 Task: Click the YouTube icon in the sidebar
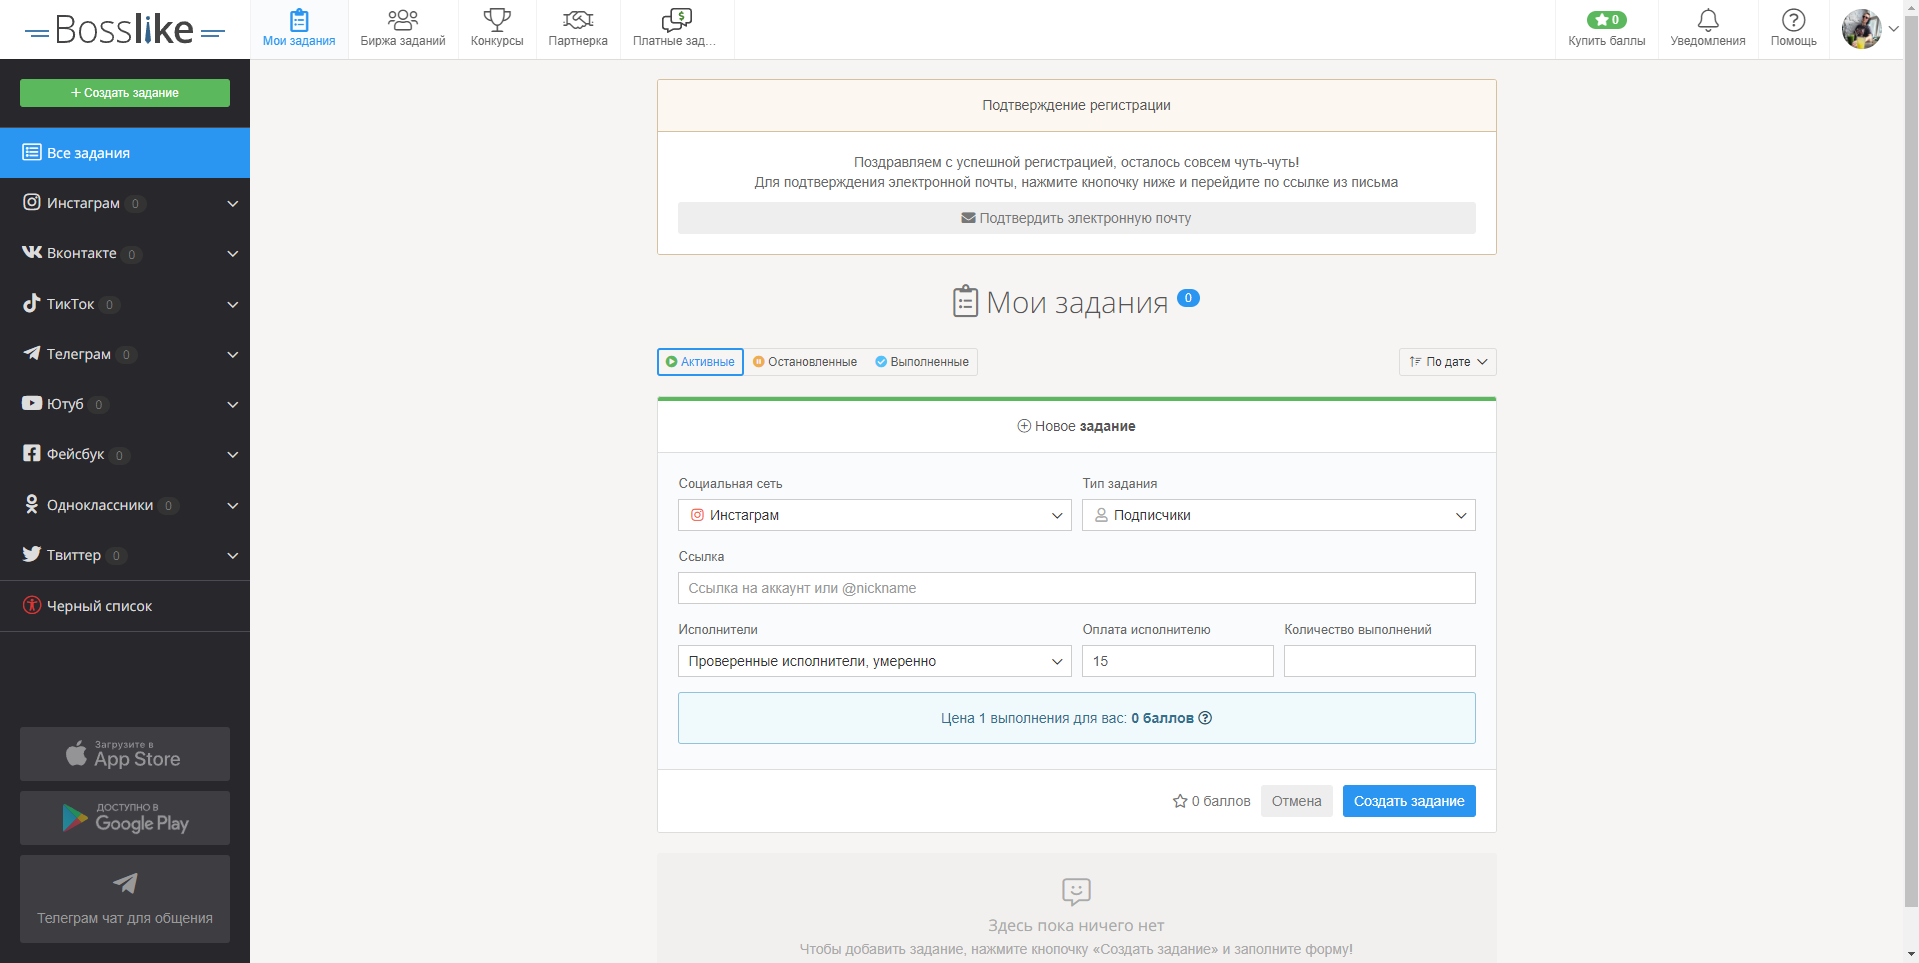click(32, 403)
